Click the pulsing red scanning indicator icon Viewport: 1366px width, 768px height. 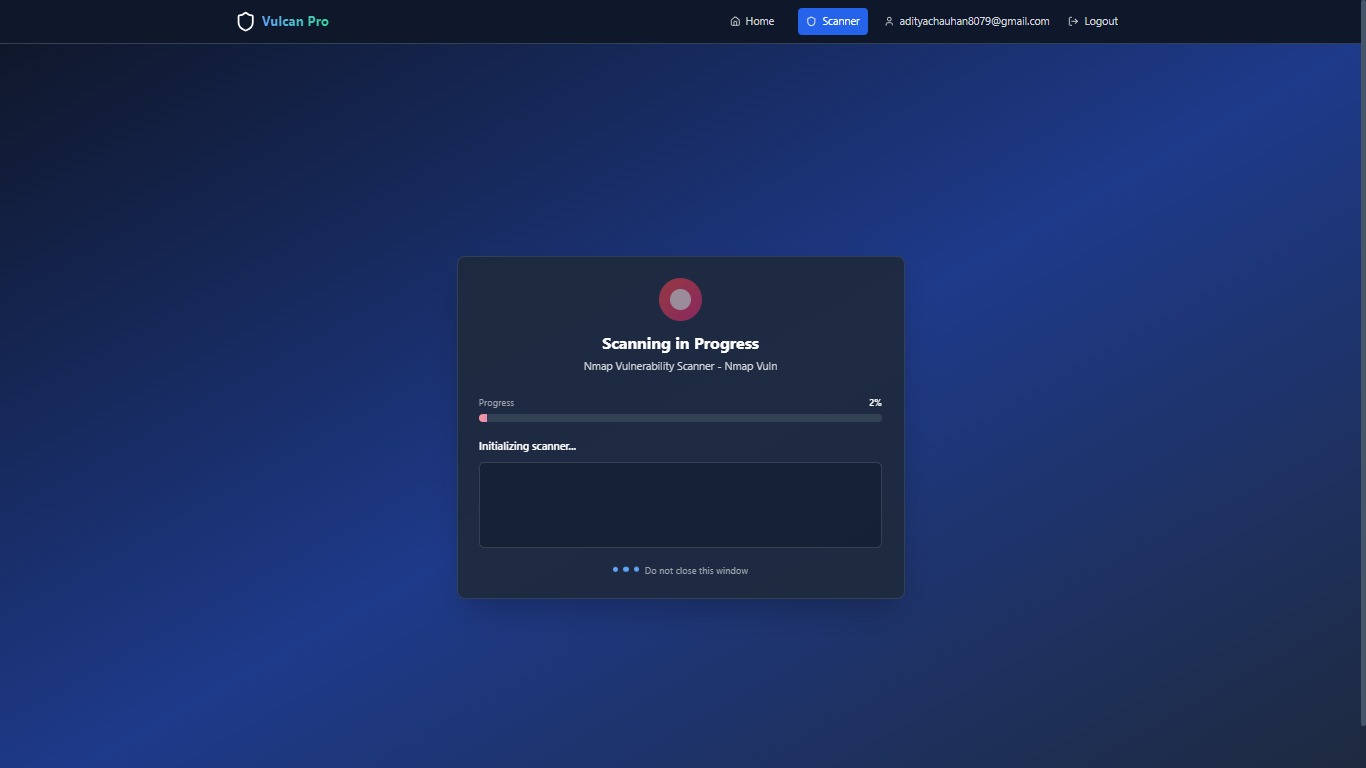tap(680, 299)
